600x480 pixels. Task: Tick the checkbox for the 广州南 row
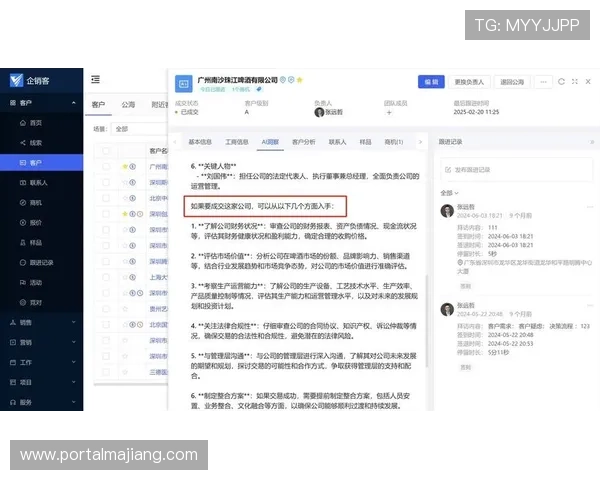(106, 167)
